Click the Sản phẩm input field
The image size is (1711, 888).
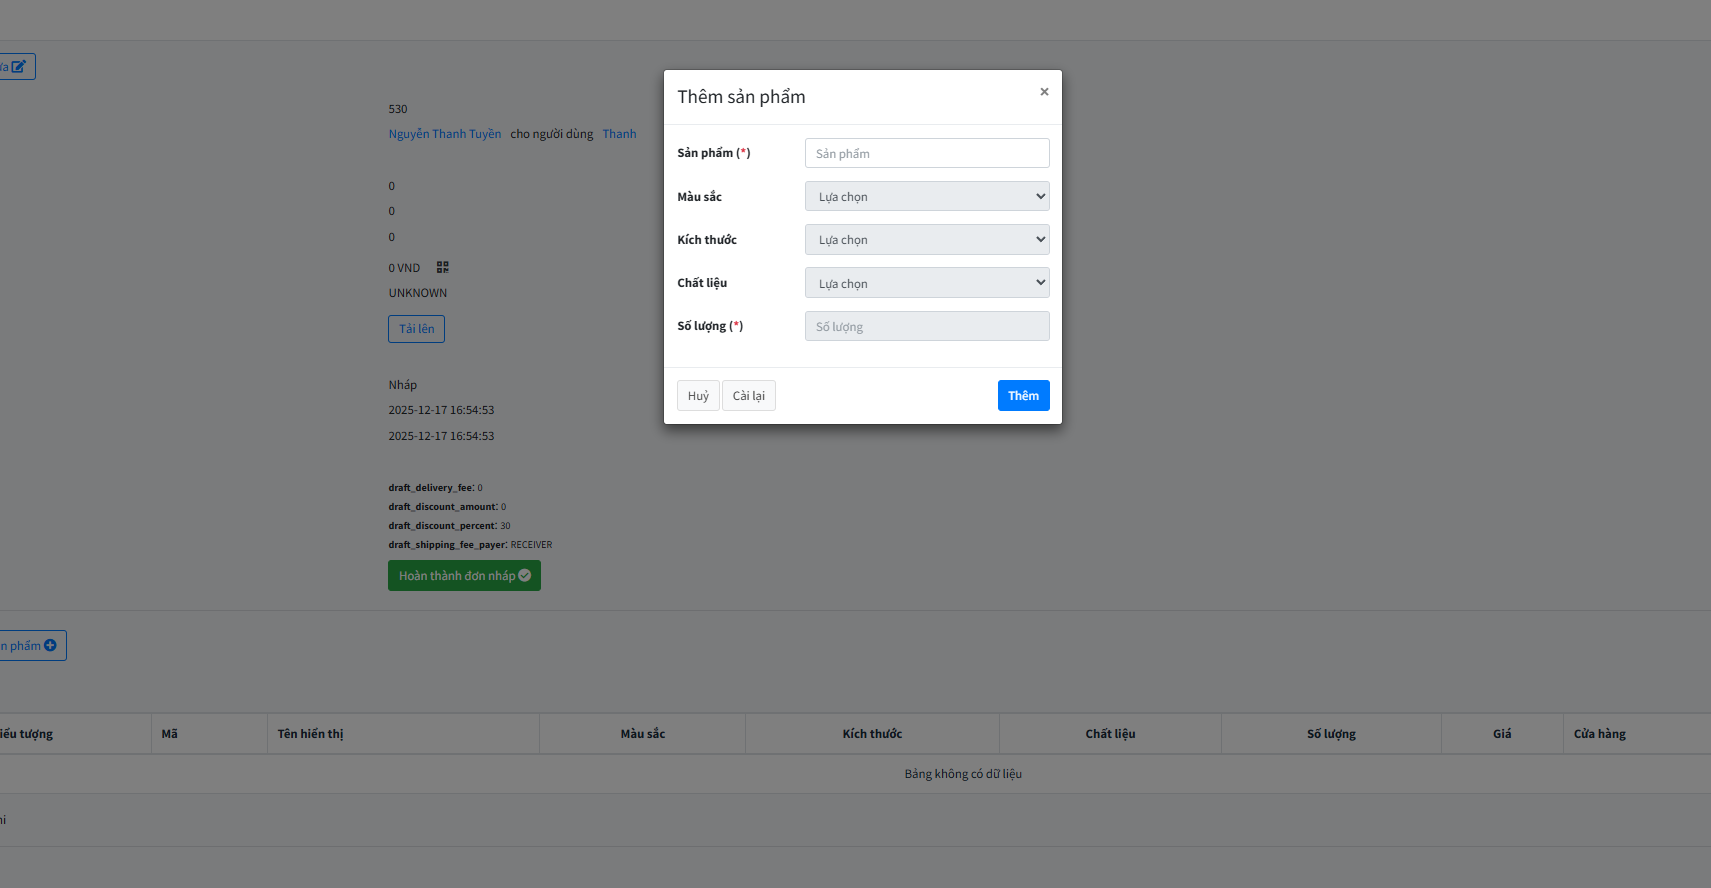926,153
